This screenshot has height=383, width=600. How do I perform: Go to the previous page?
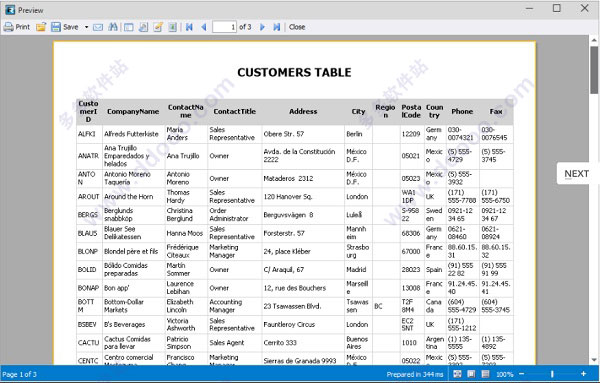pos(204,27)
